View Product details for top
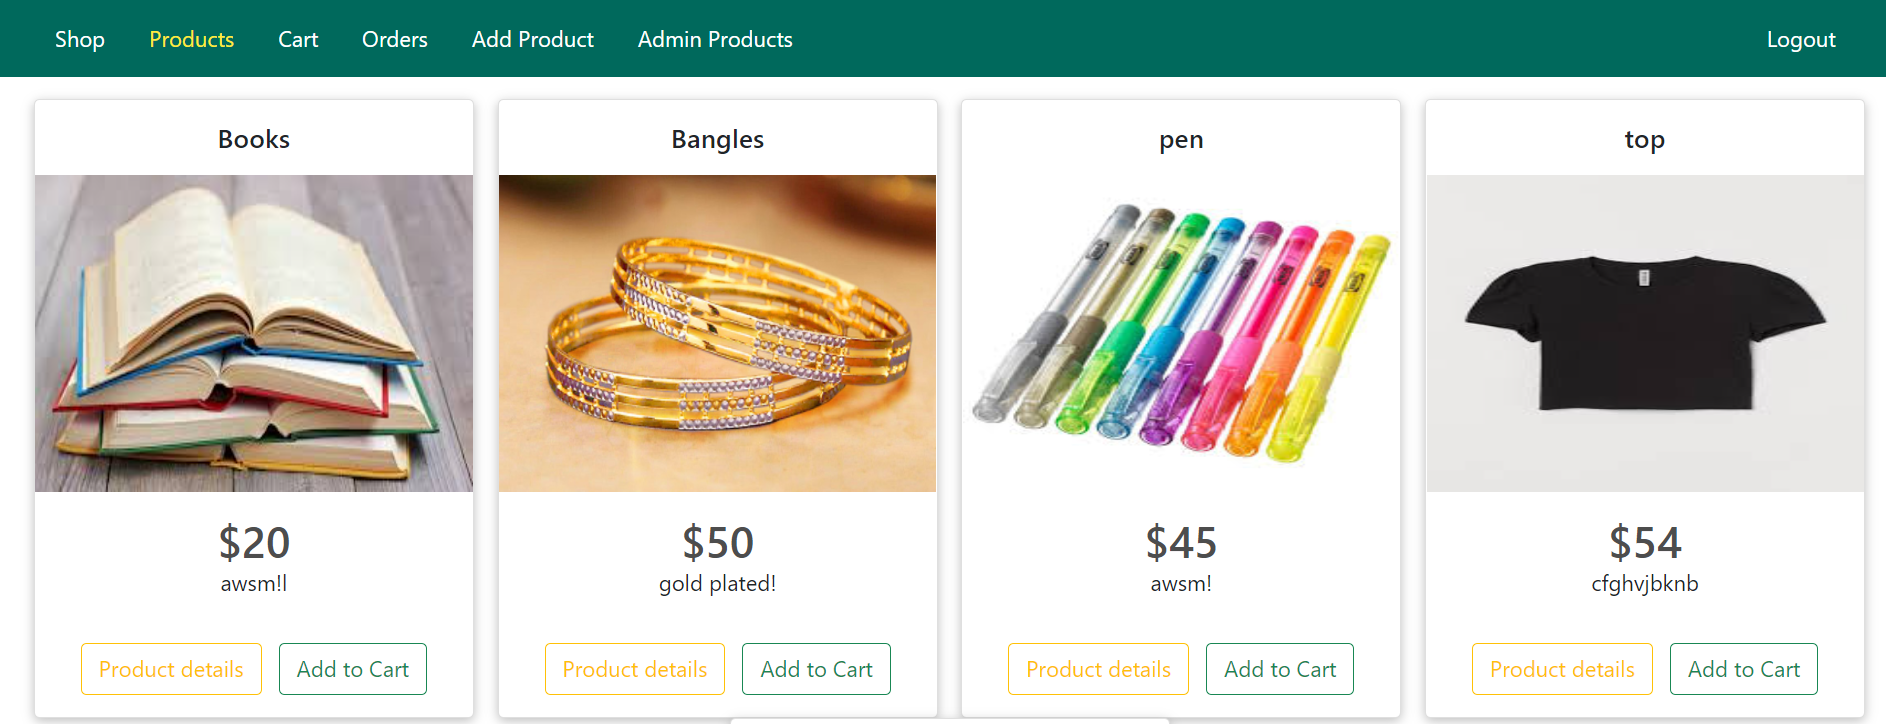The width and height of the screenshot is (1886, 724). (1562, 669)
